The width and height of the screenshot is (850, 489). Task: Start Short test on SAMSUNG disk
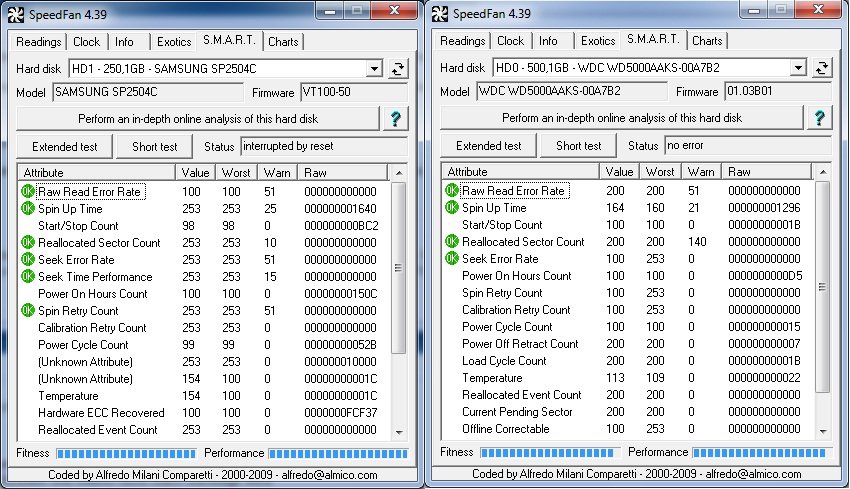click(x=154, y=147)
